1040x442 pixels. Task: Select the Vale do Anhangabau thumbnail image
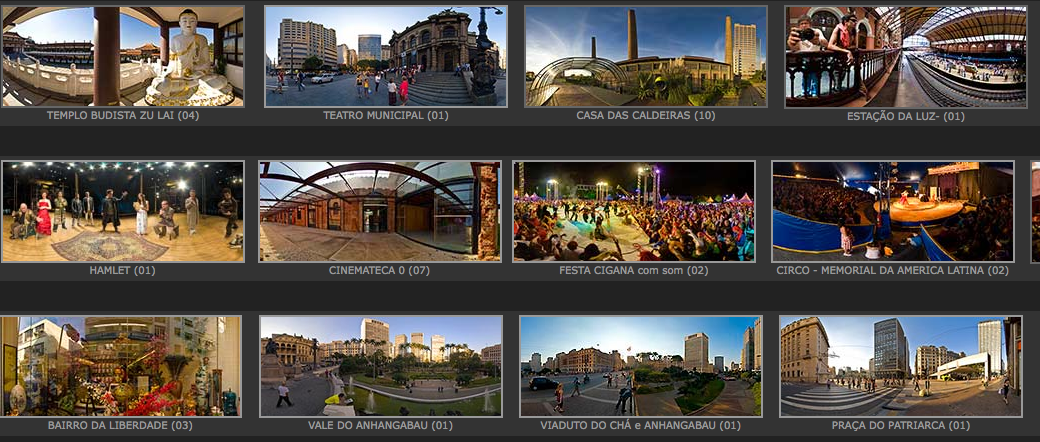(381, 366)
